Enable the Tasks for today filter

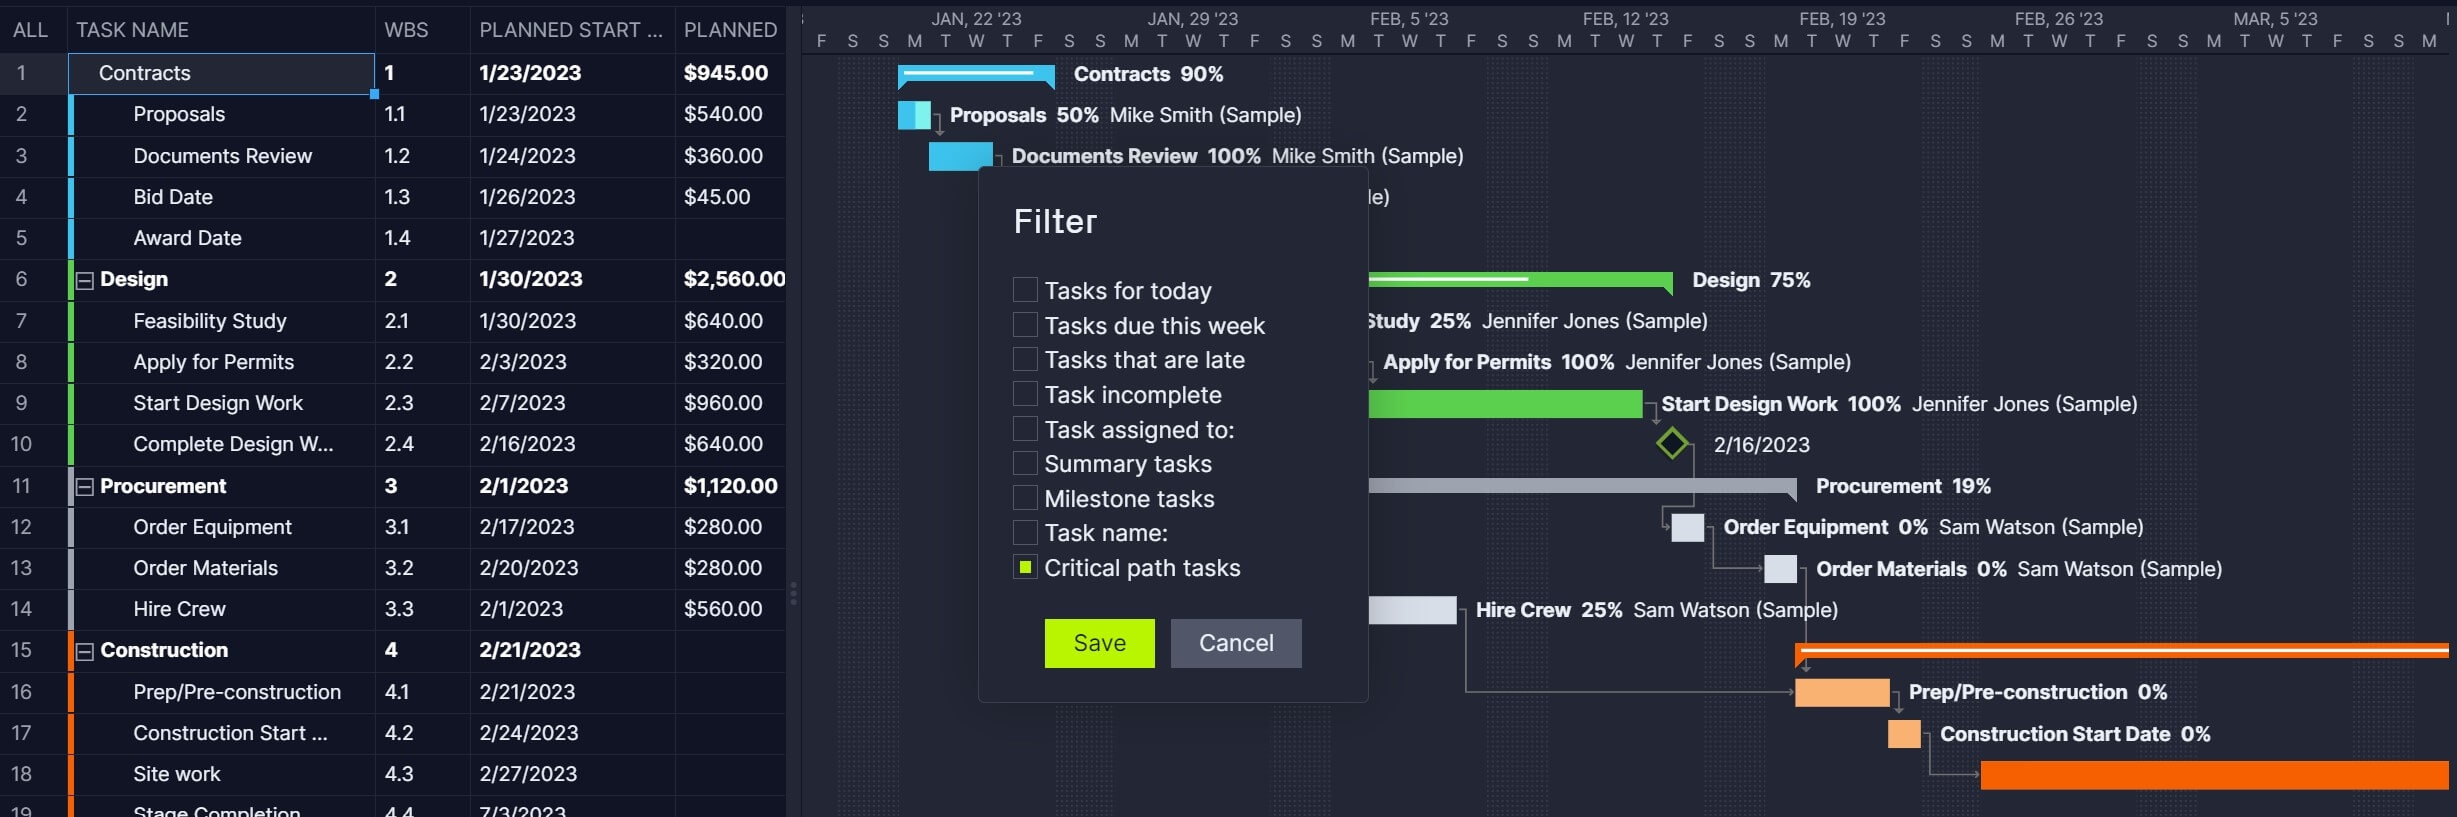tap(1025, 290)
